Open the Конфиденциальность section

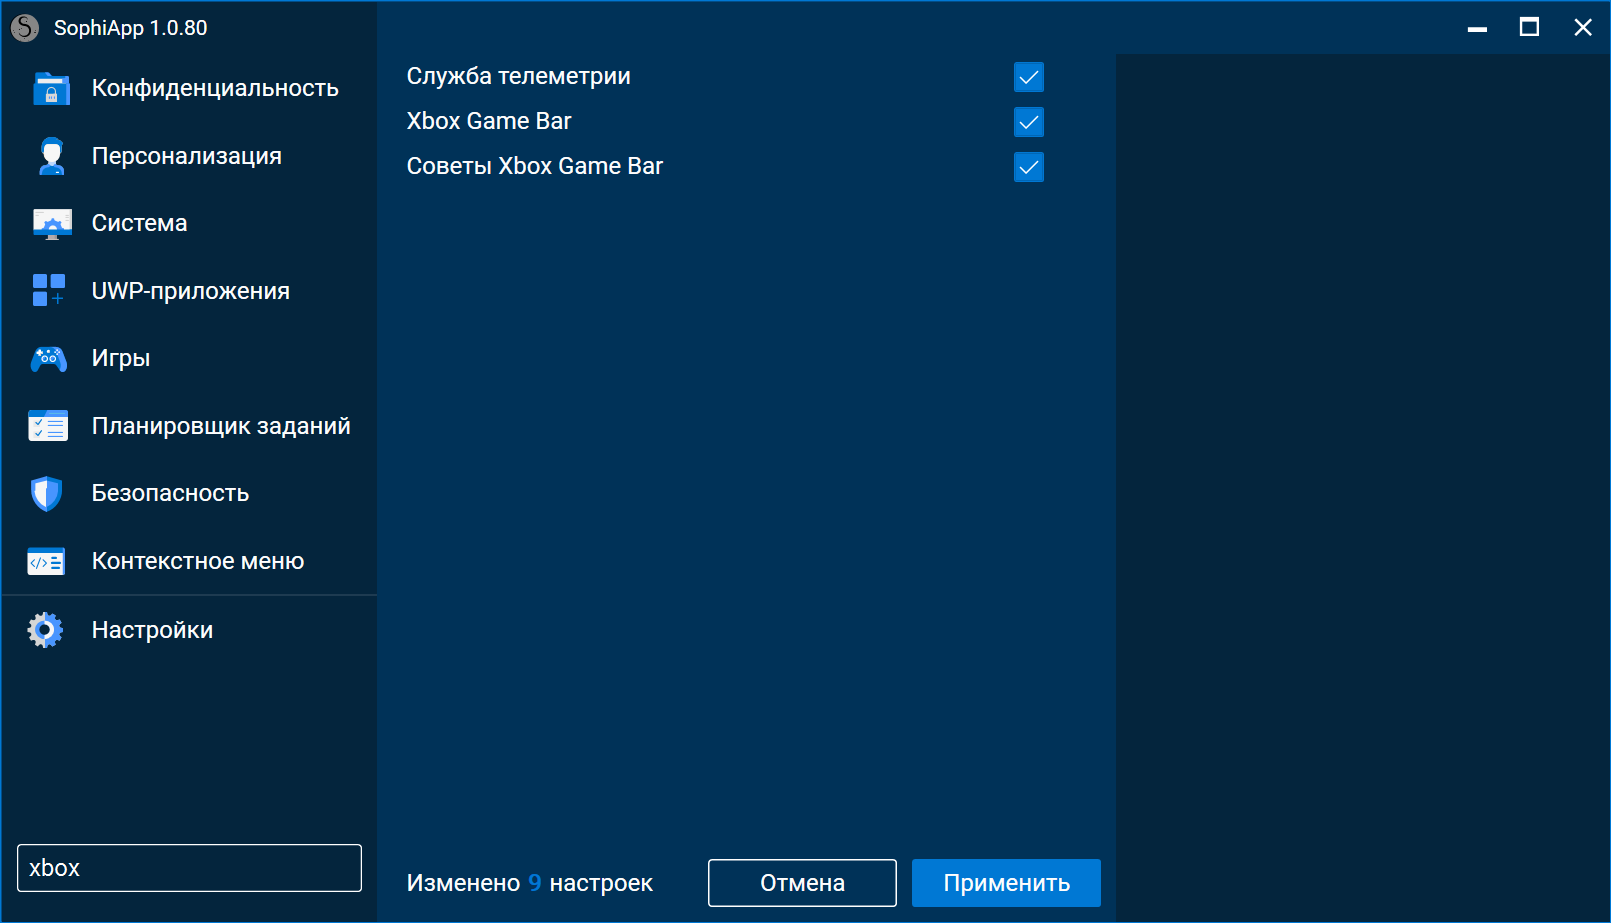[215, 88]
